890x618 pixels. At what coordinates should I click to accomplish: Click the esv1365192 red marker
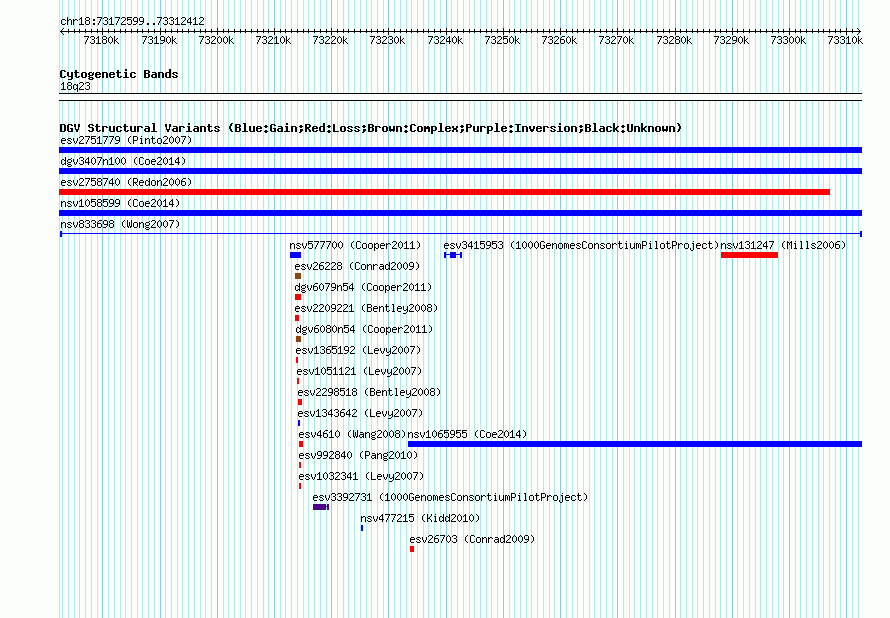pyautogui.click(x=297, y=360)
